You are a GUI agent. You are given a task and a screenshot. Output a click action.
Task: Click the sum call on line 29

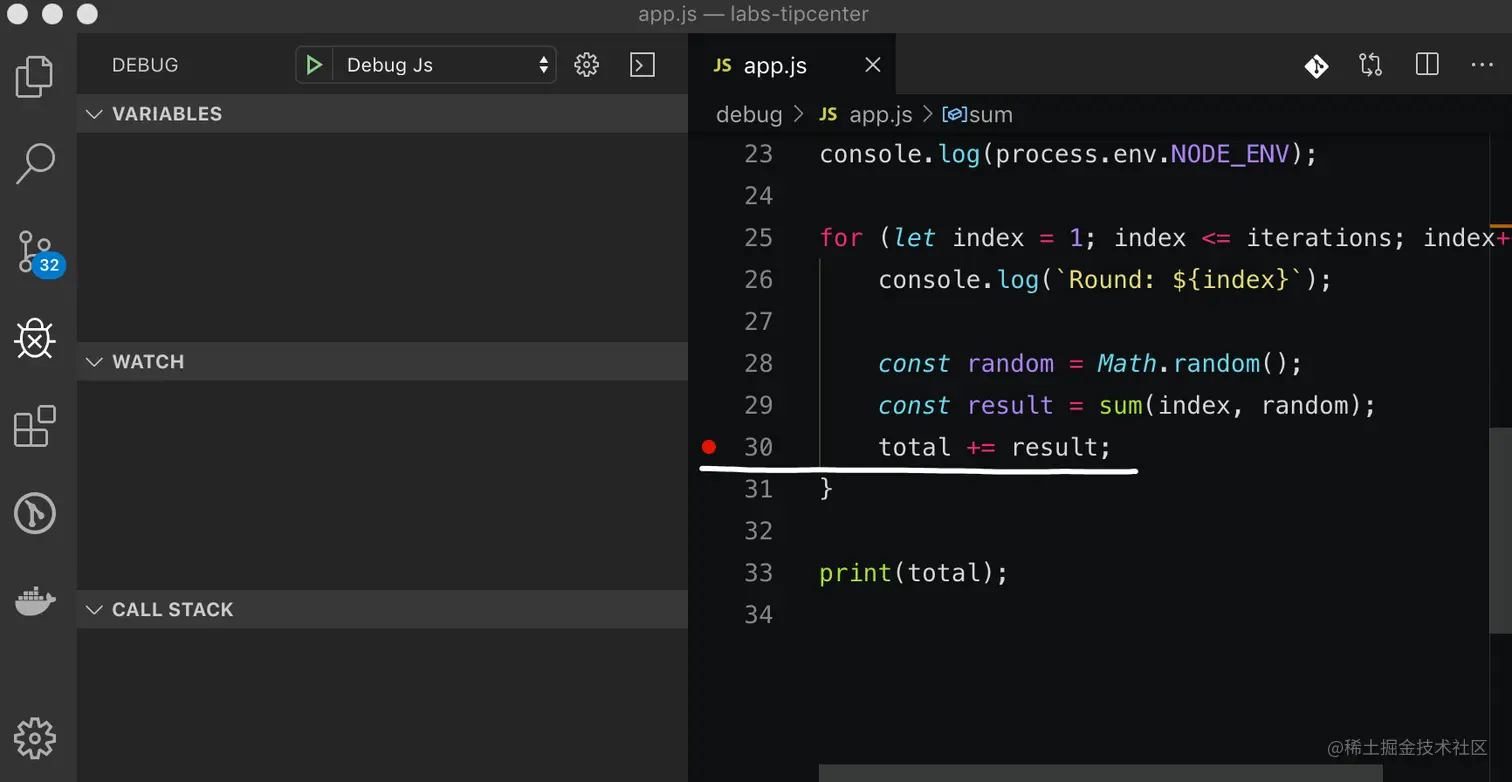[x=1120, y=406]
